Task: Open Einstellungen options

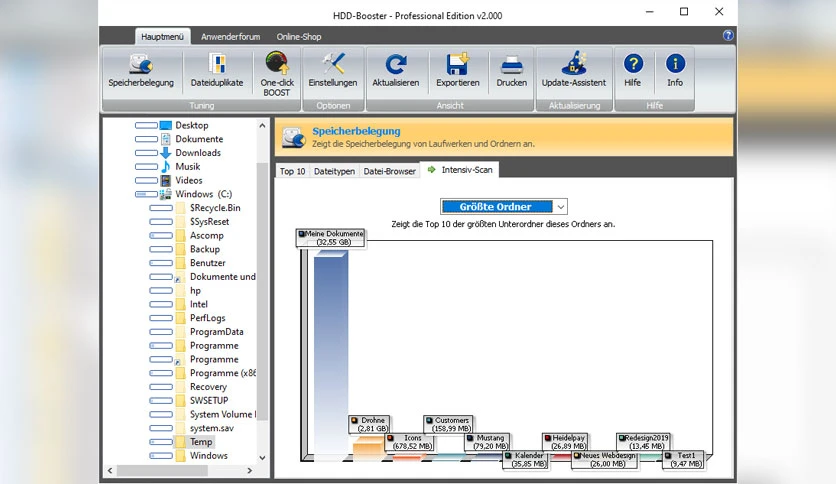Action: pyautogui.click(x=333, y=71)
